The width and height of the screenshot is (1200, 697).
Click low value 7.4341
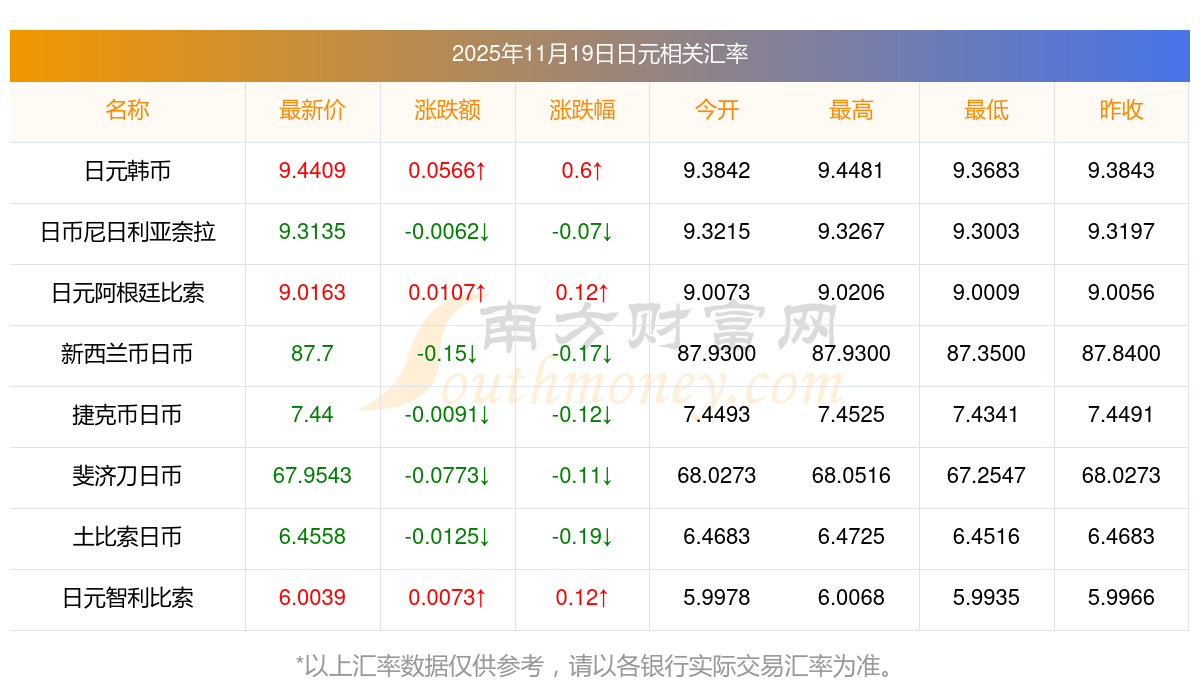tap(986, 415)
